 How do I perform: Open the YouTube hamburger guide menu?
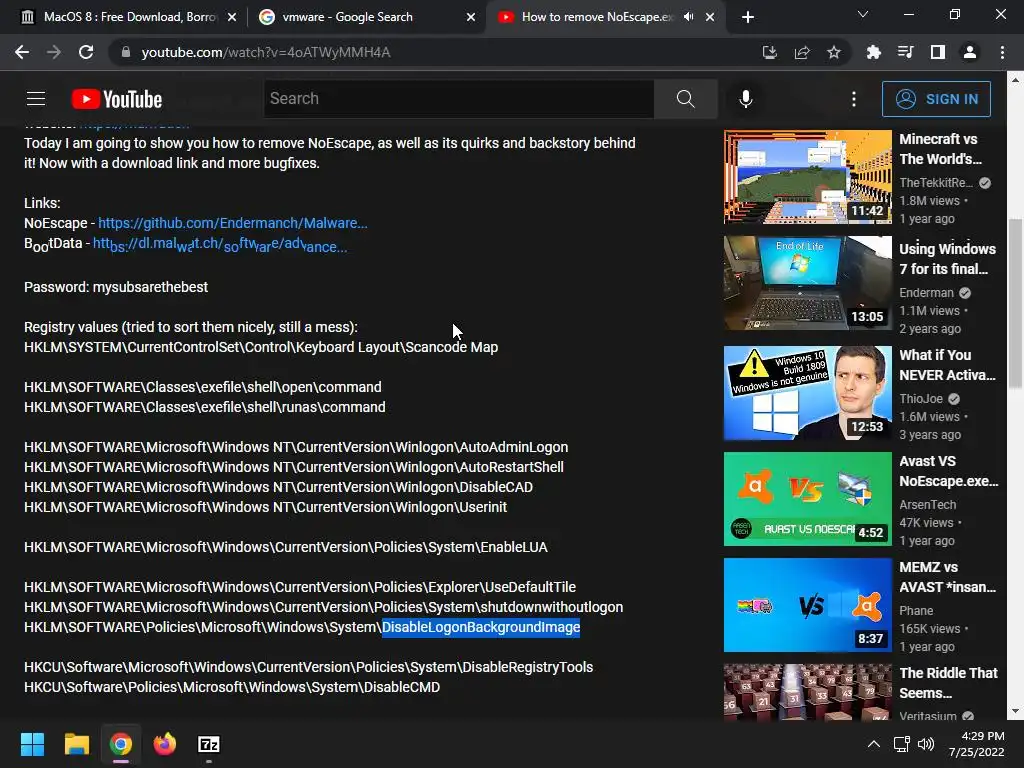[36, 99]
